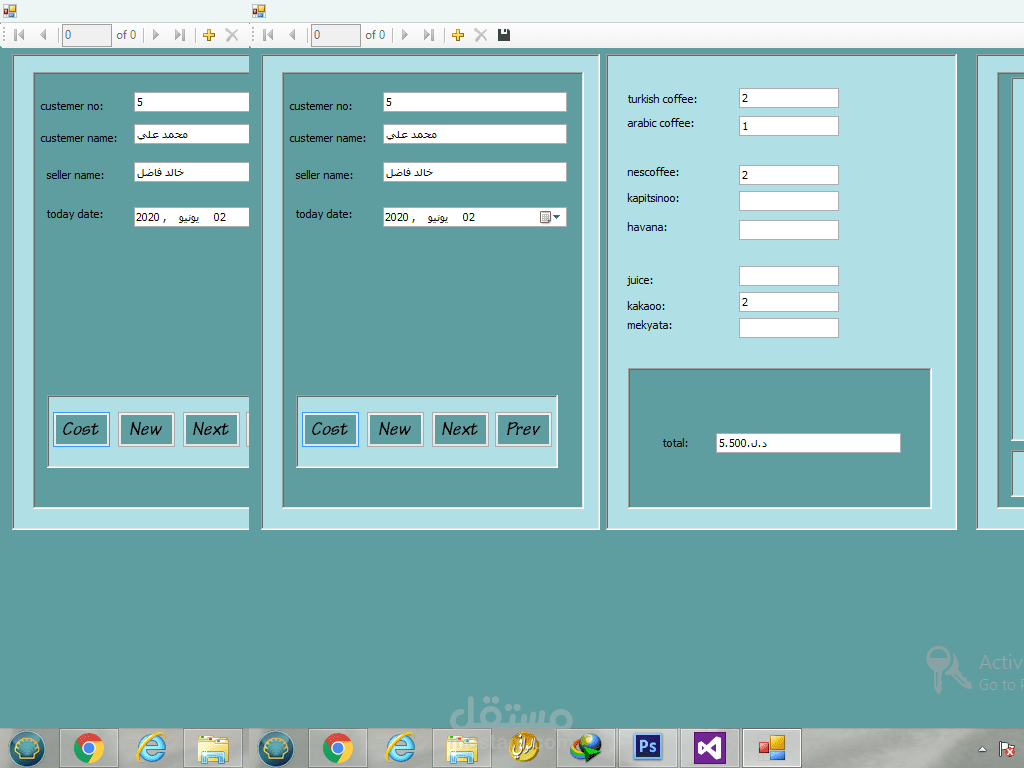Click the nescoffee quantity field
The width and height of the screenshot is (1024, 768).
[x=788, y=175]
